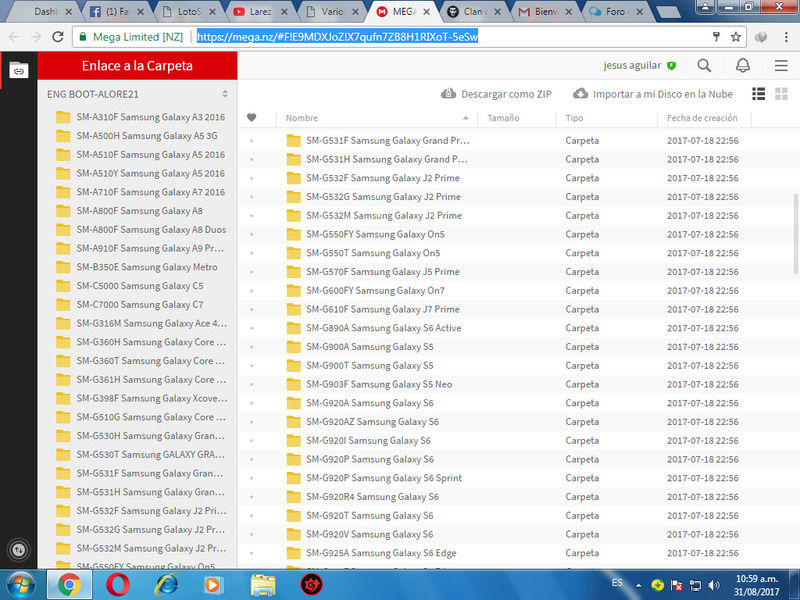The image size is (800, 600).
Task: Click favourite dot for SM-G920T Galaxy S6 row
Action: click(x=252, y=516)
